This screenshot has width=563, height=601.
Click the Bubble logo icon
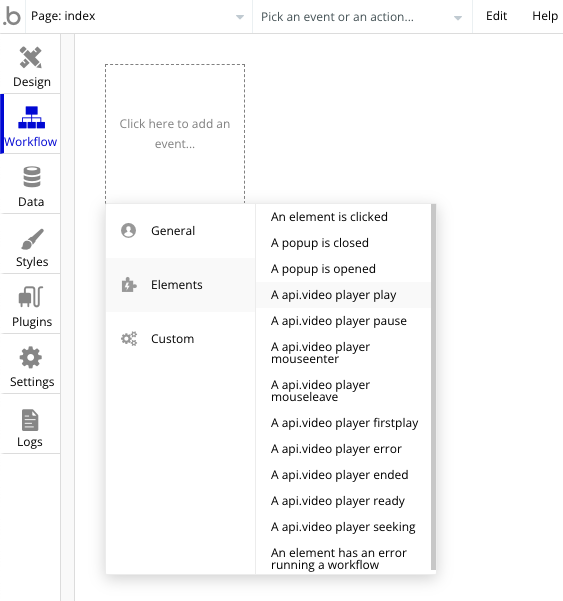[x=11, y=16]
